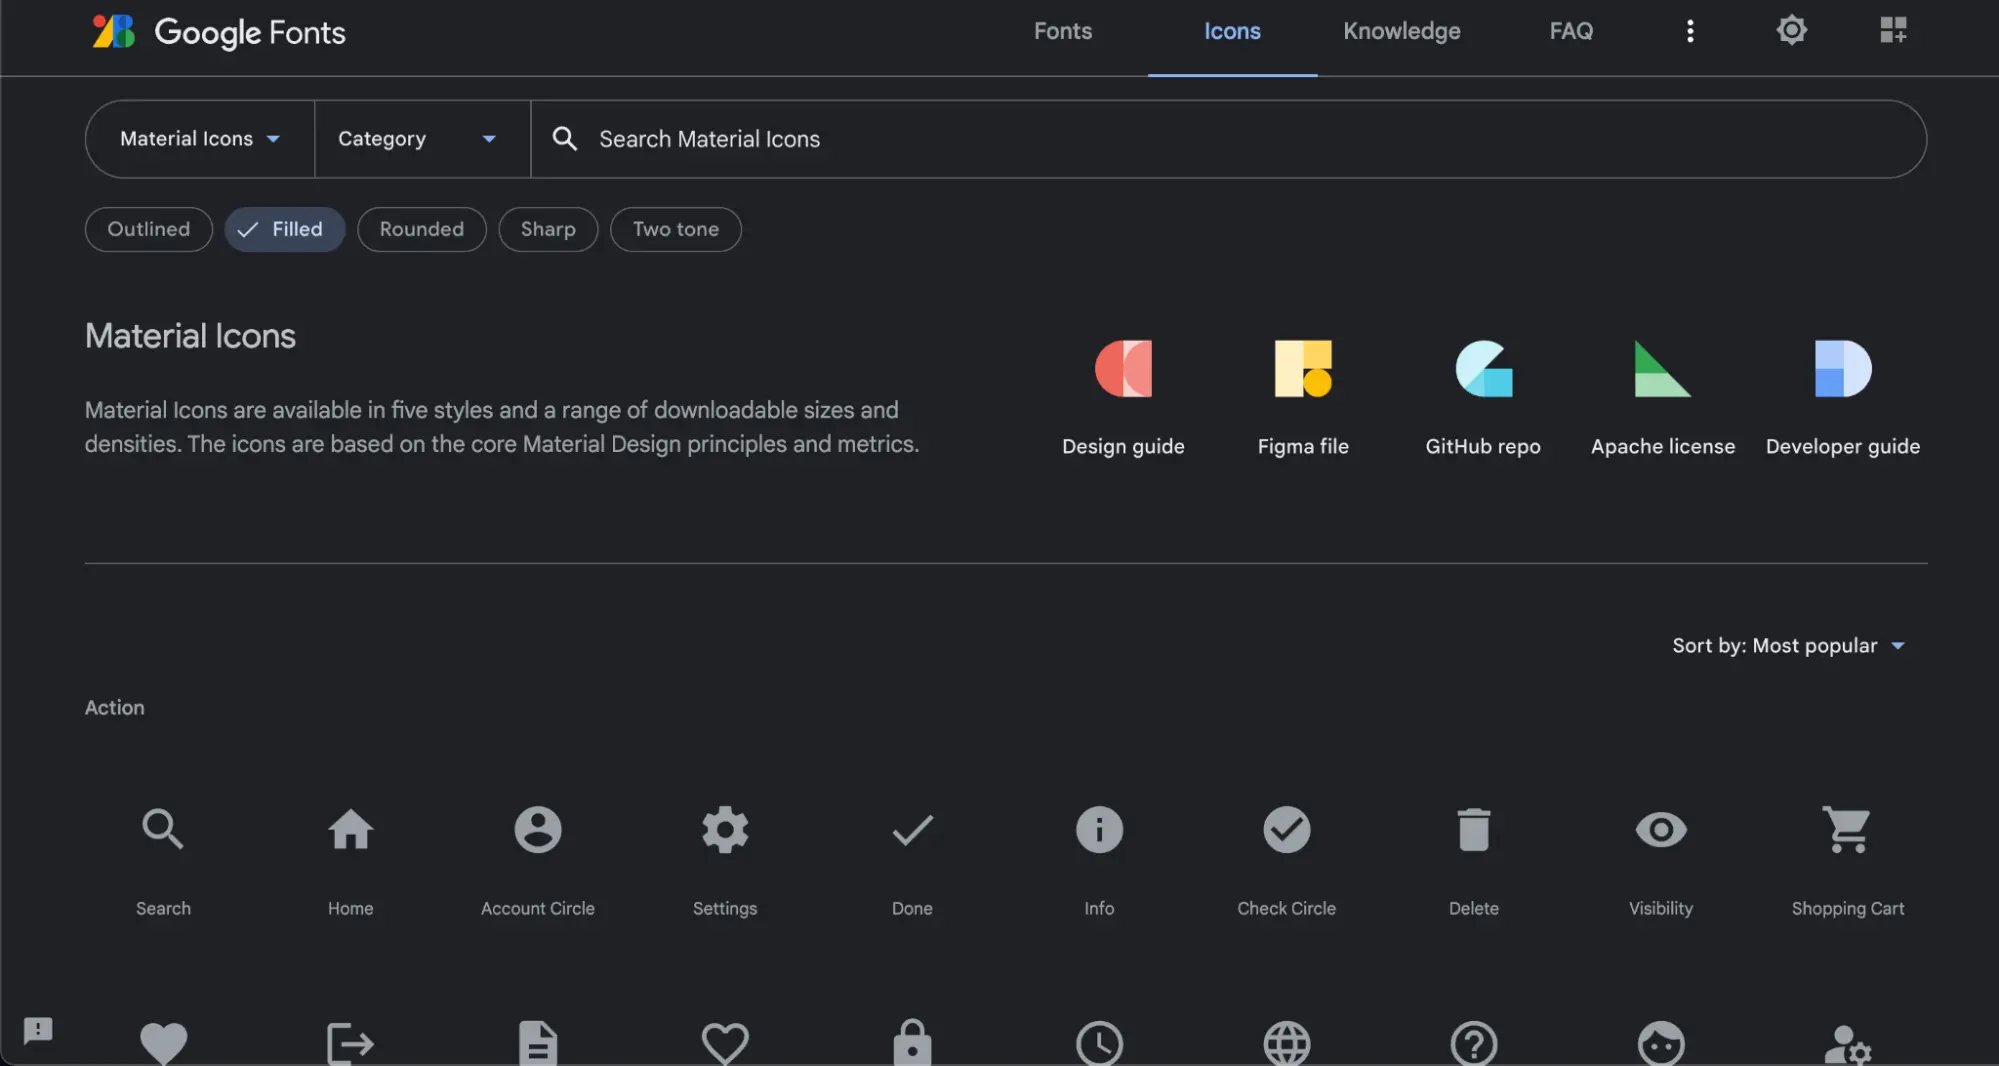The image size is (1999, 1066).
Task: Click the Google Fonts logo
Action: (x=218, y=32)
